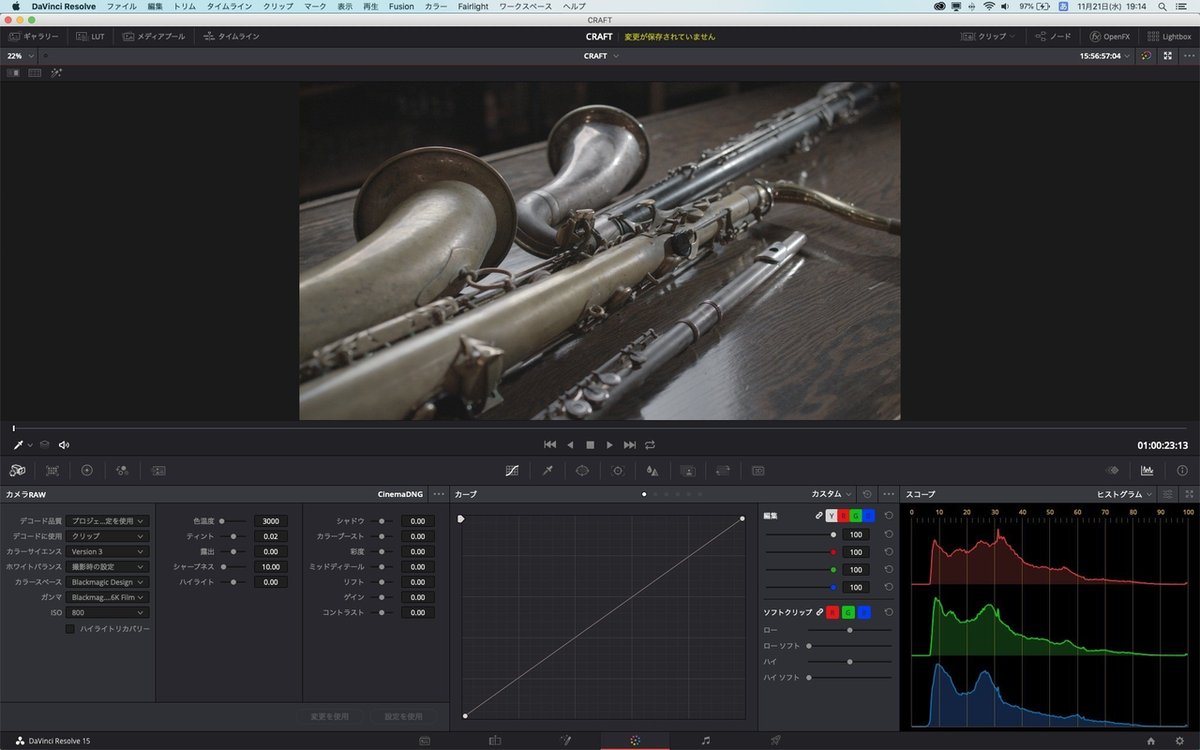Click the 色温度 slider handle
Image resolution: width=1200 pixels, height=750 pixels.
click(x=222, y=521)
